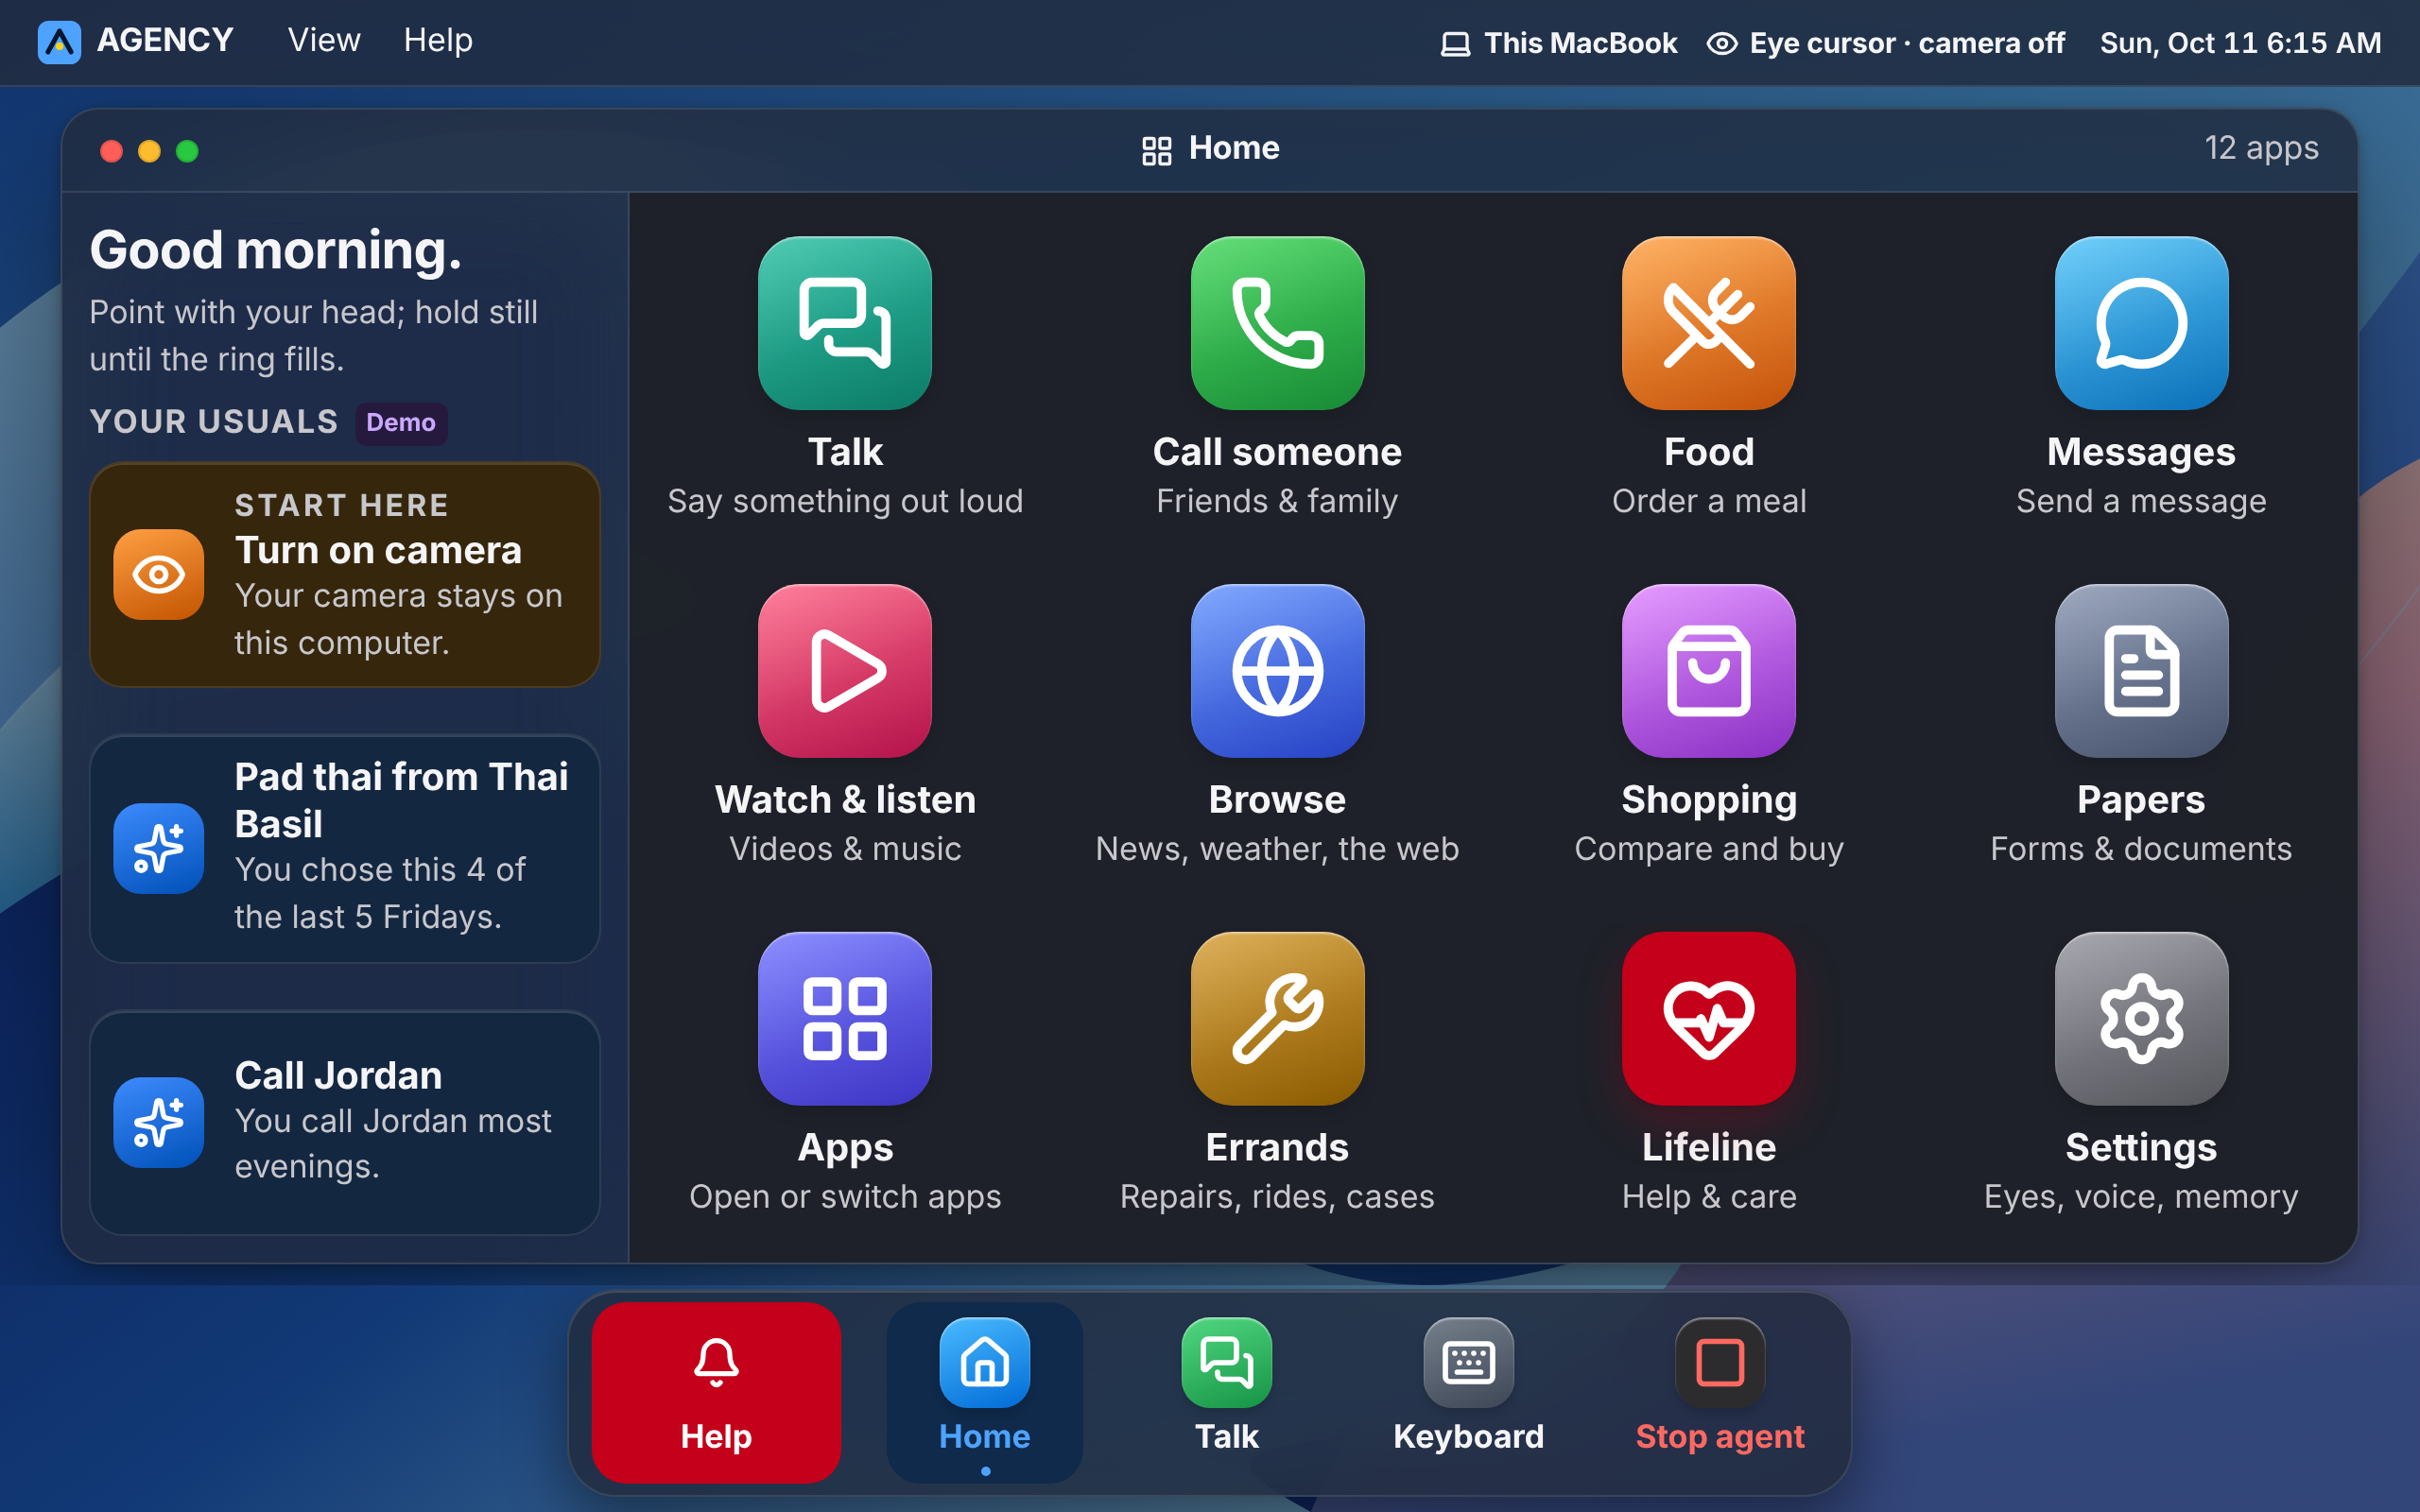Open Watch & listen videos app
The height and width of the screenshot is (1512, 2420).
click(845, 671)
